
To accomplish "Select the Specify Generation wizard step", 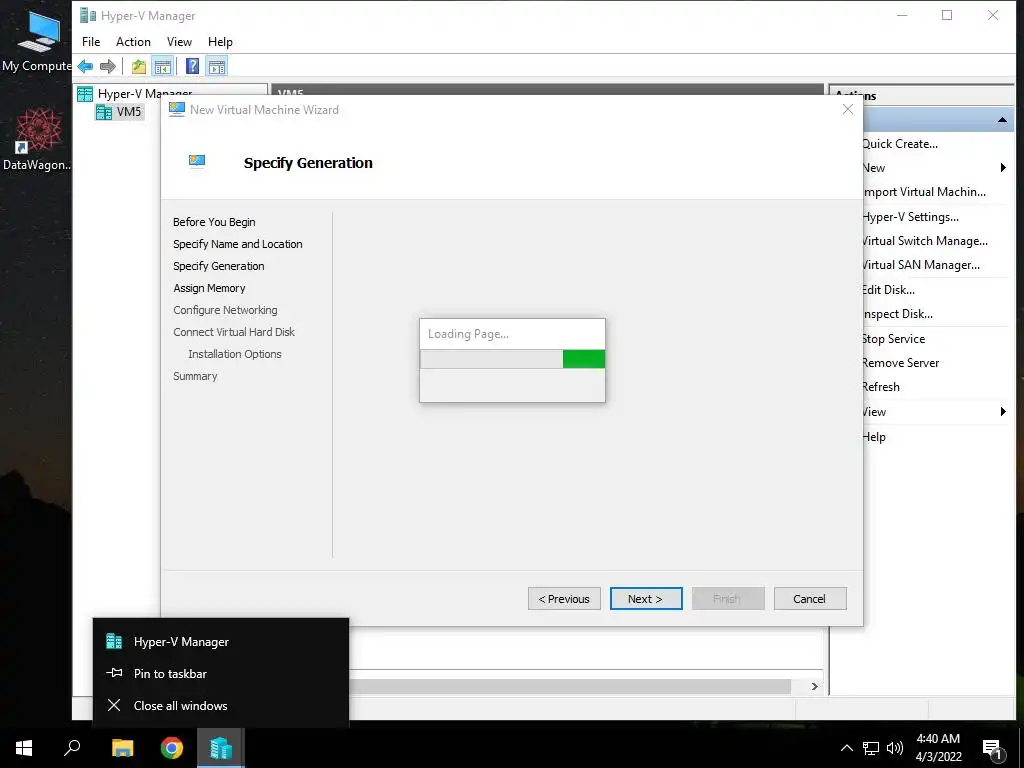I will [x=219, y=266].
